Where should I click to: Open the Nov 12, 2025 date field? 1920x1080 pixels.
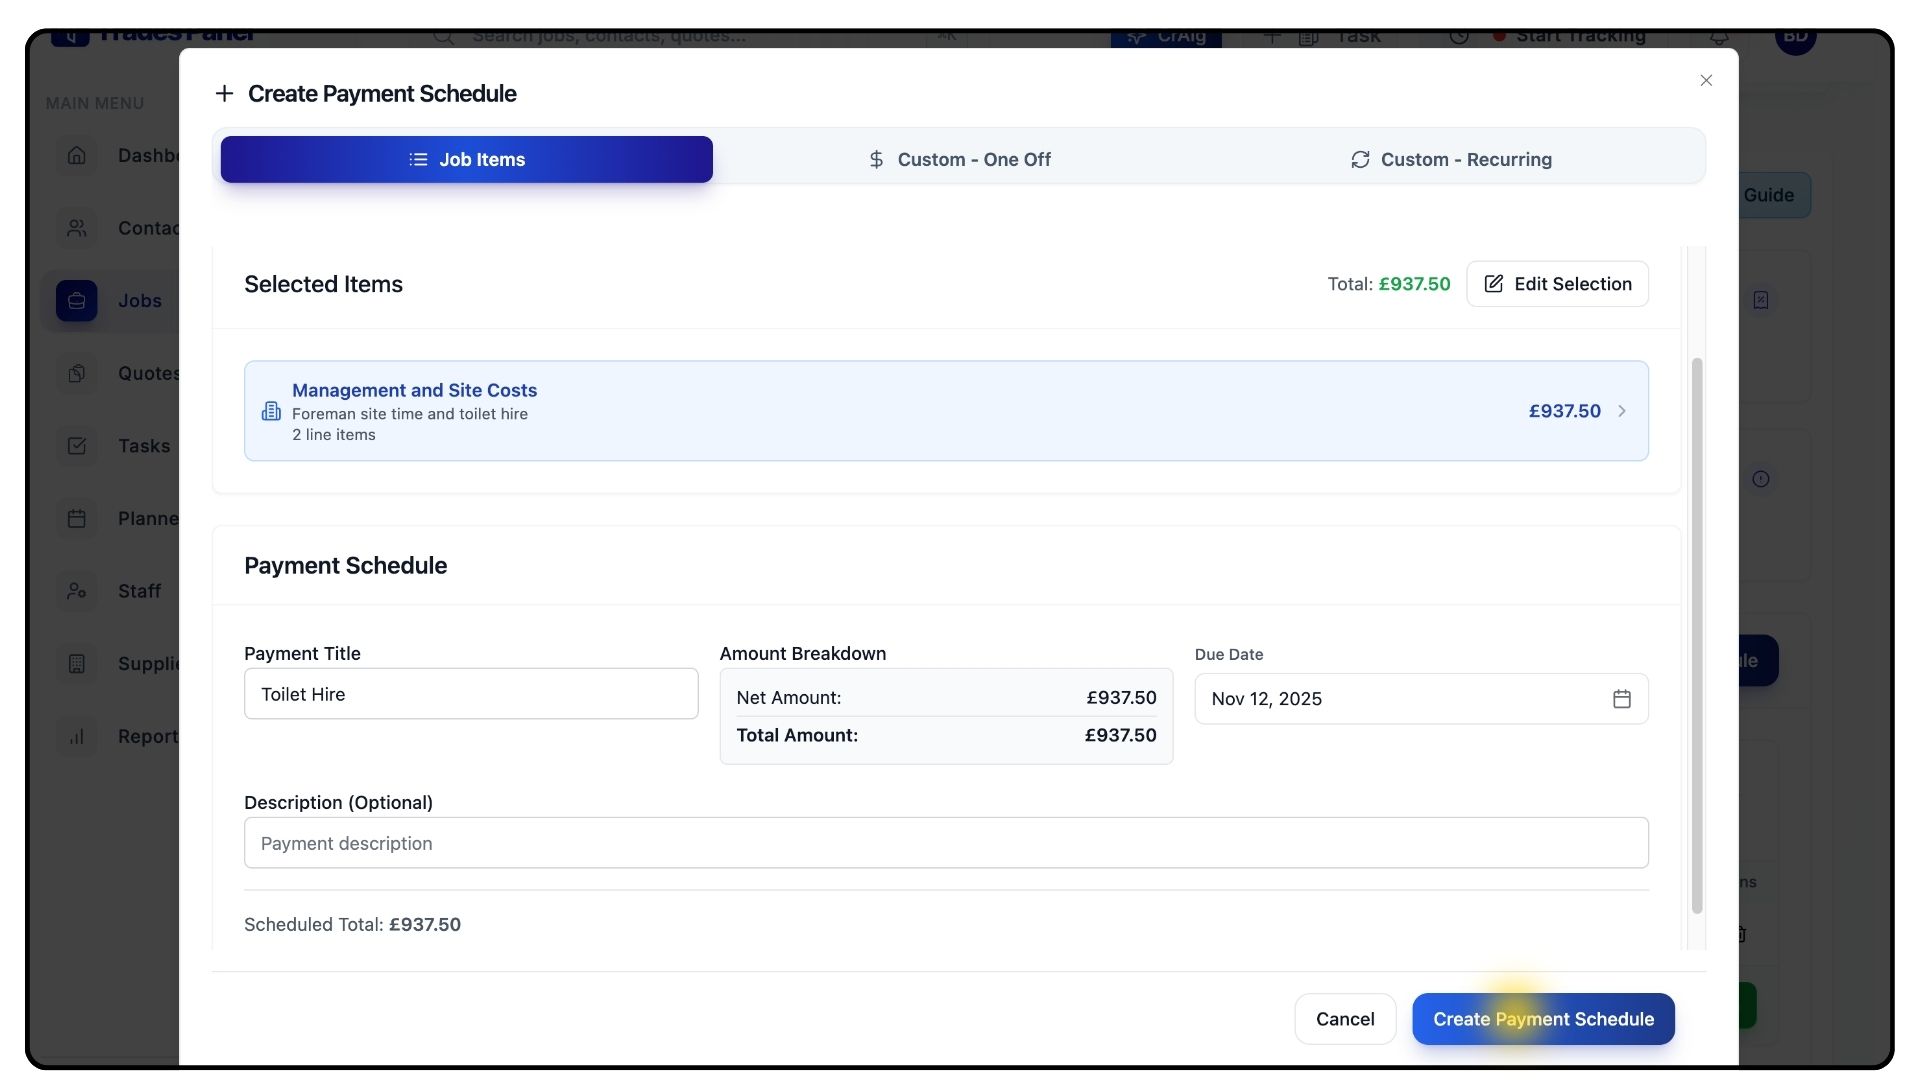click(x=1400, y=699)
